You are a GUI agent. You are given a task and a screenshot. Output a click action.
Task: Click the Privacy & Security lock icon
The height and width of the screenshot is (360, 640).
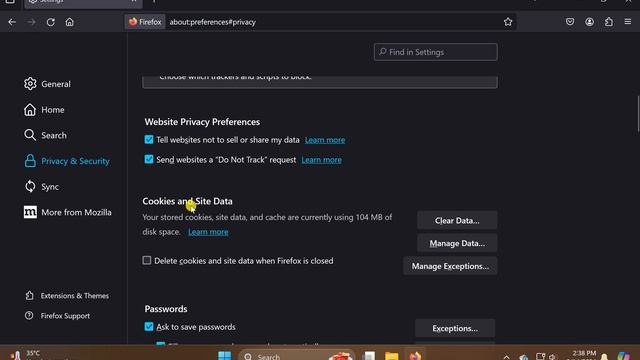point(30,161)
